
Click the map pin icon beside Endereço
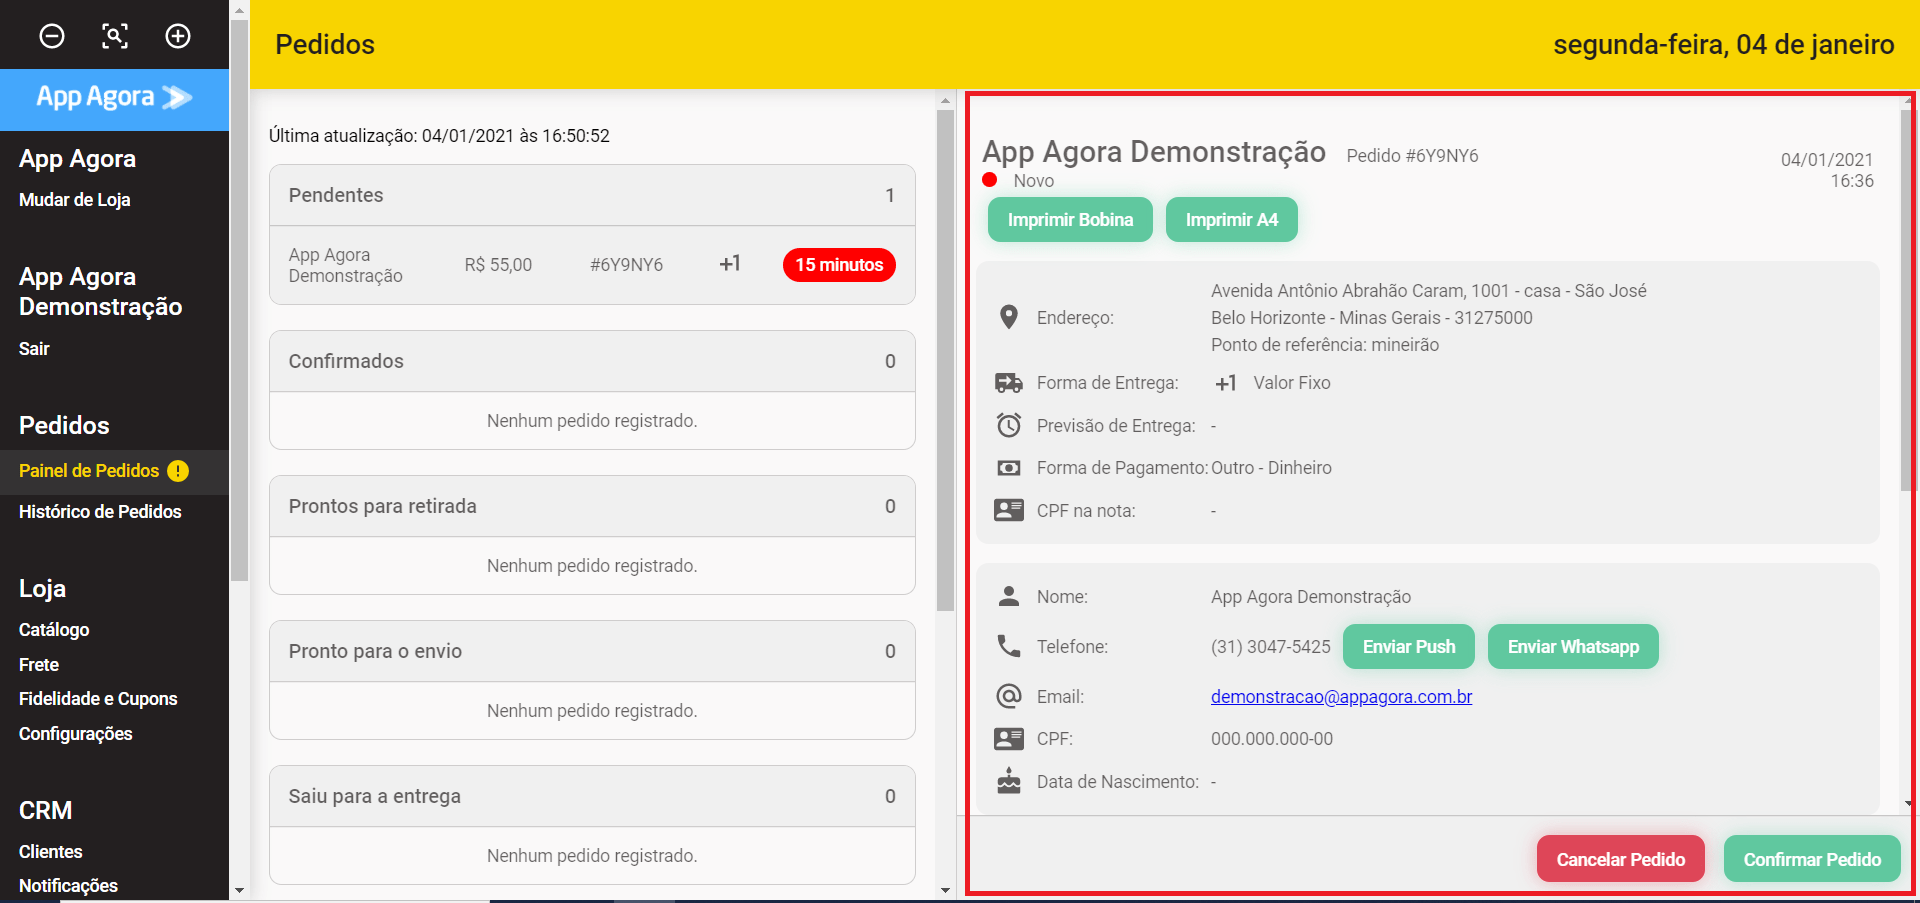pyautogui.click(x=1009, y=317)
